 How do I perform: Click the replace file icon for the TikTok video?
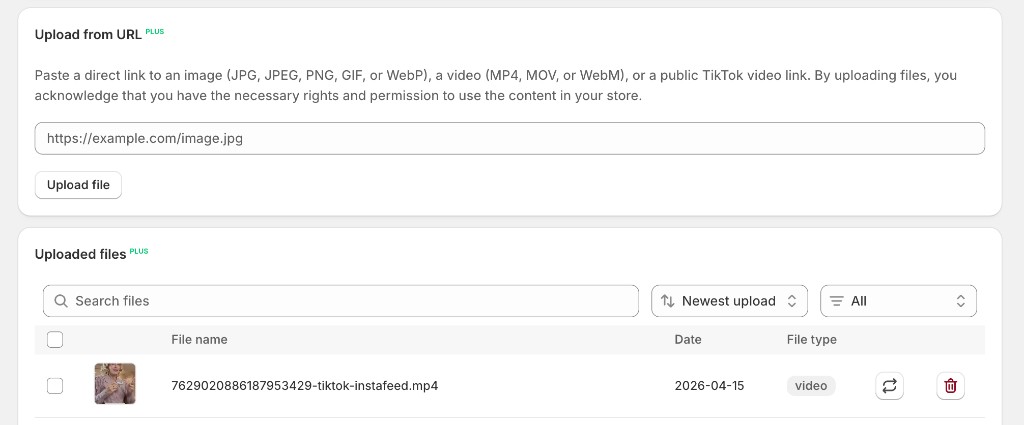tap(889, 386)
